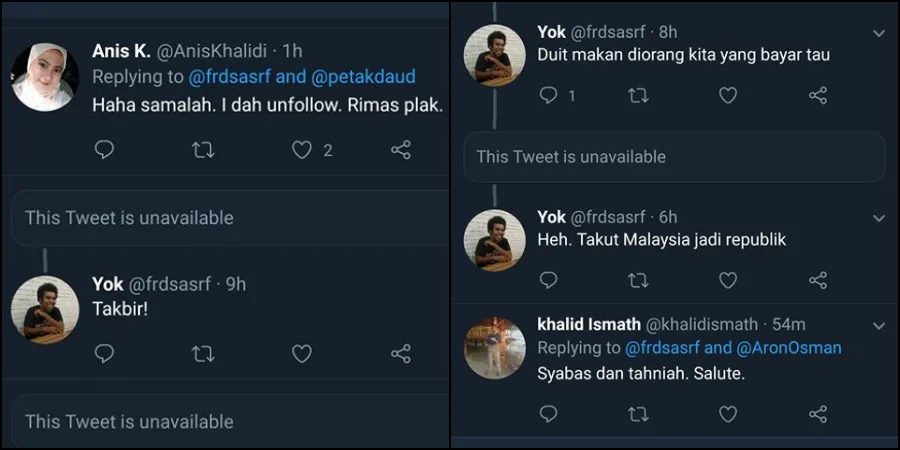Like the 'Takbir!' tweet
This screenshot has width=900, height=450.
[x=302, y=354]
